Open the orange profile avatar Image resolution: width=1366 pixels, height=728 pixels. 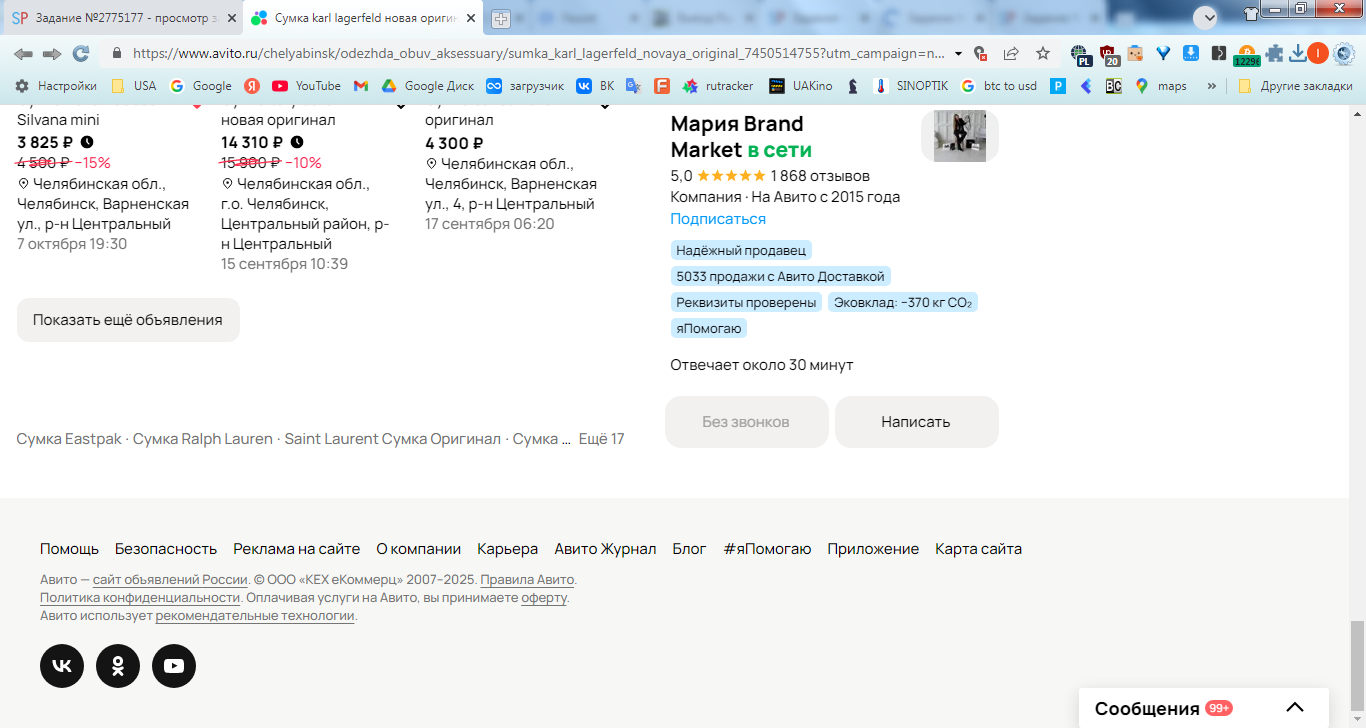[1318, 53]
